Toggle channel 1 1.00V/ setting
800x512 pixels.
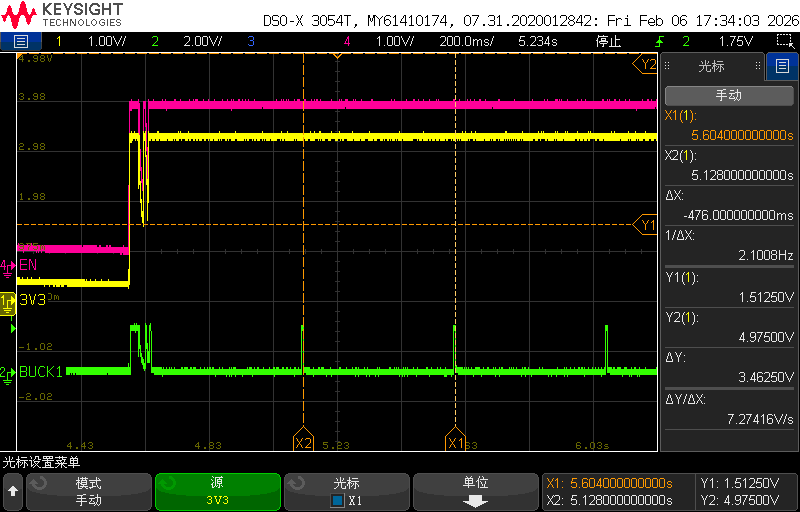[x=92, y=41]
